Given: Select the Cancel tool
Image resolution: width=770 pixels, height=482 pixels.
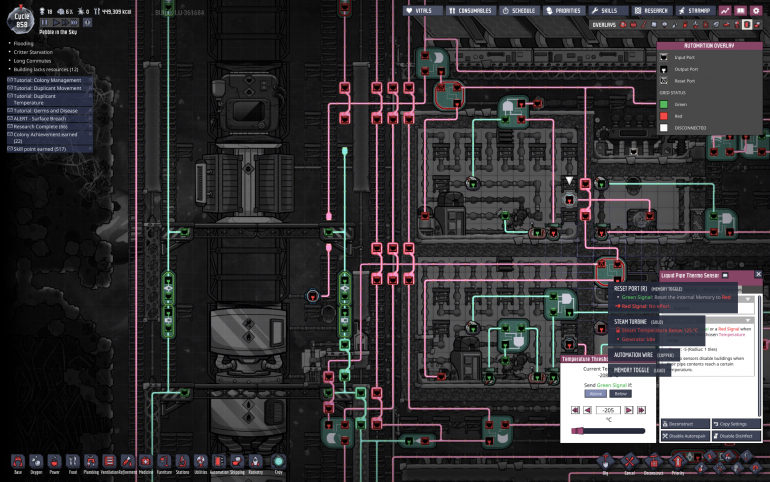Looking at the screenshot, I should point(629,462).
